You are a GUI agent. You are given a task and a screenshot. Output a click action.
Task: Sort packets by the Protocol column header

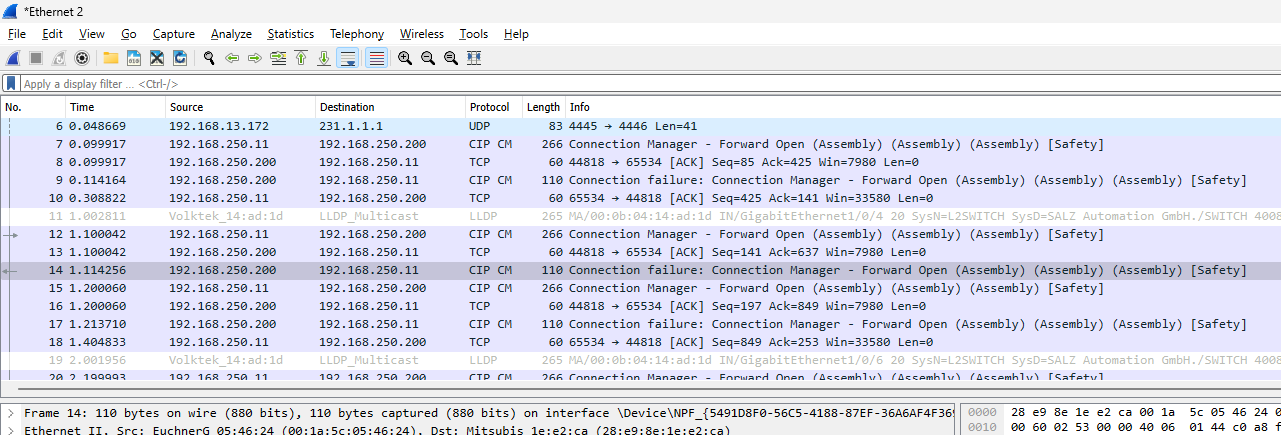click(x=490, y=107)
